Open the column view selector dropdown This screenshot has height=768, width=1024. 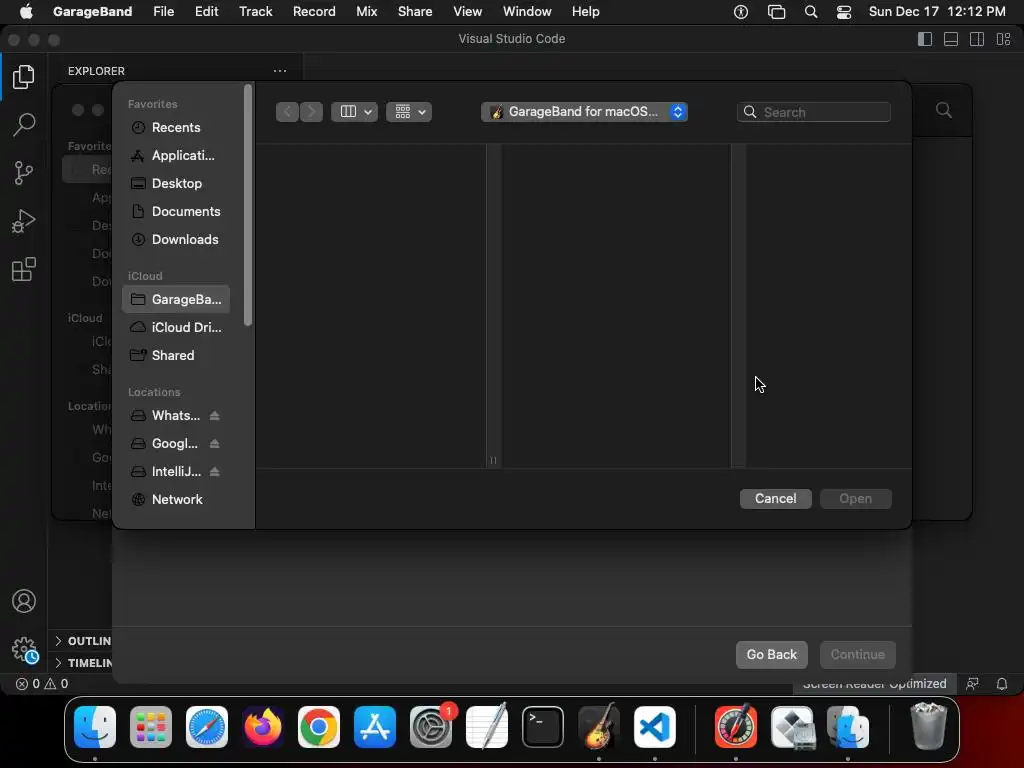(x=355, y=112)
